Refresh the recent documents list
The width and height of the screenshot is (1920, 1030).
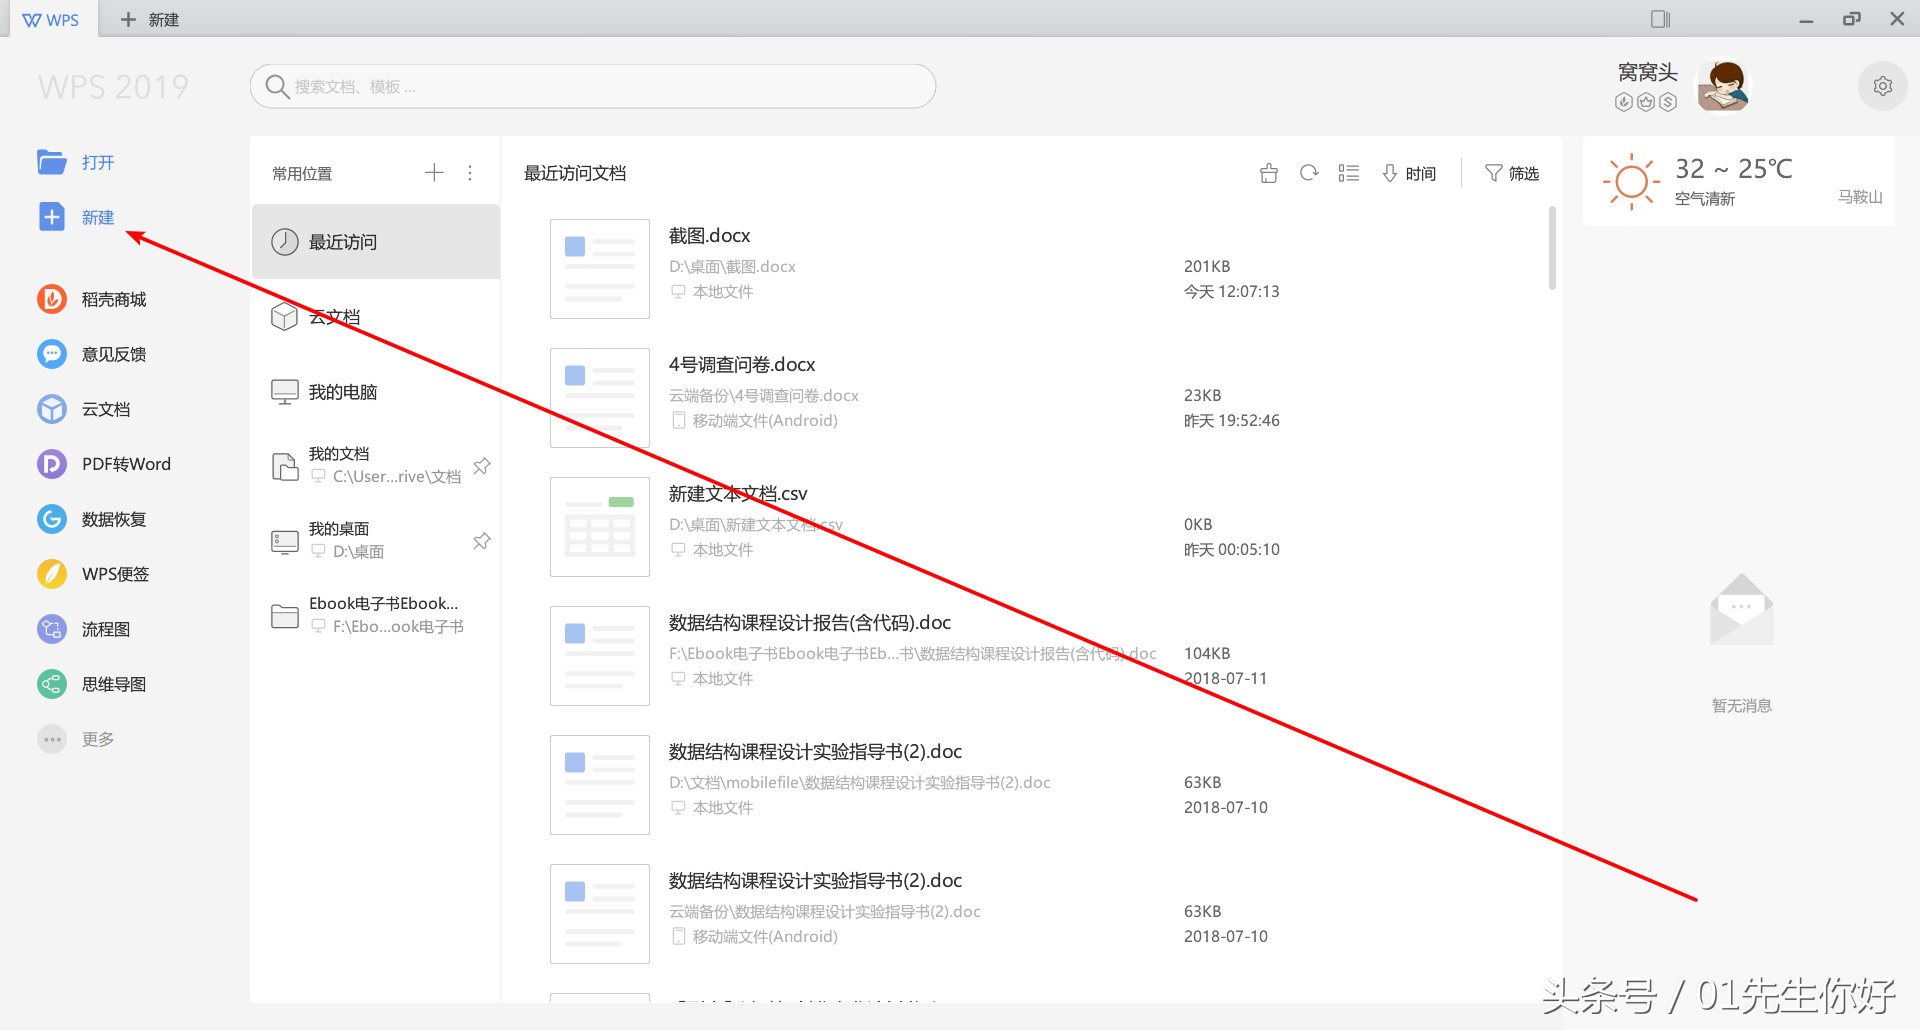(x=1309, y=173)
